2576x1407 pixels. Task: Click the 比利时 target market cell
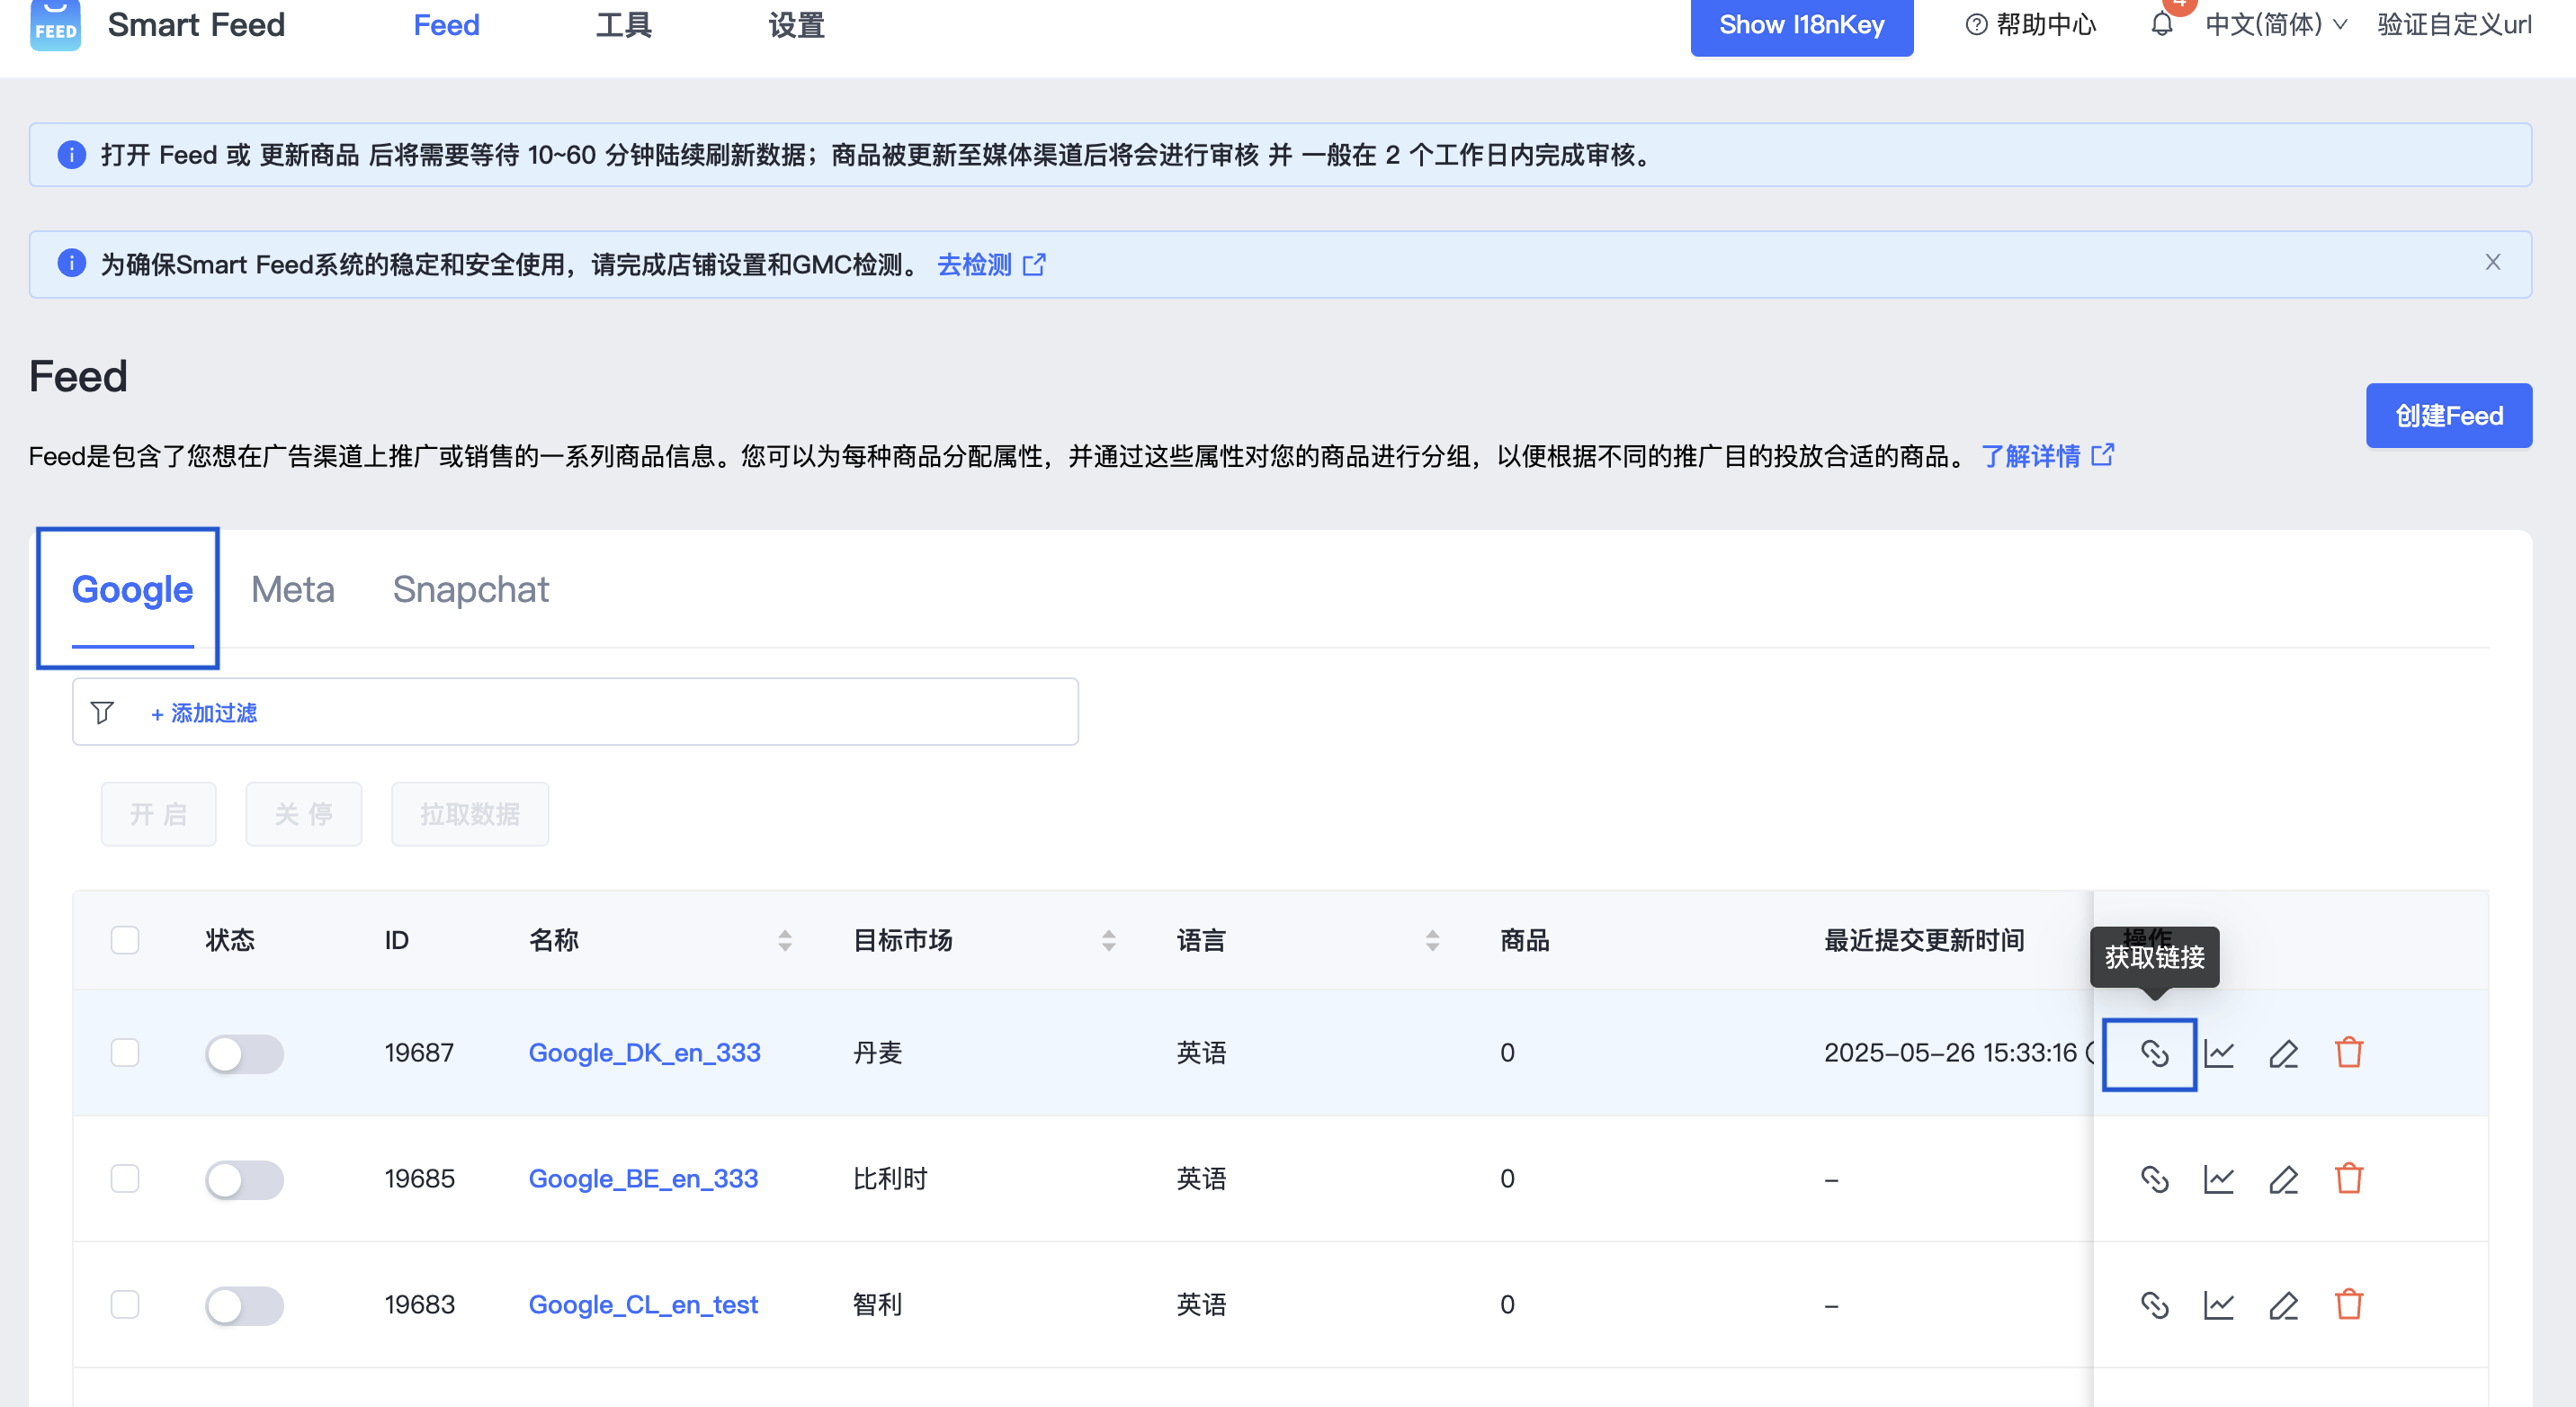coord(890,1179)
